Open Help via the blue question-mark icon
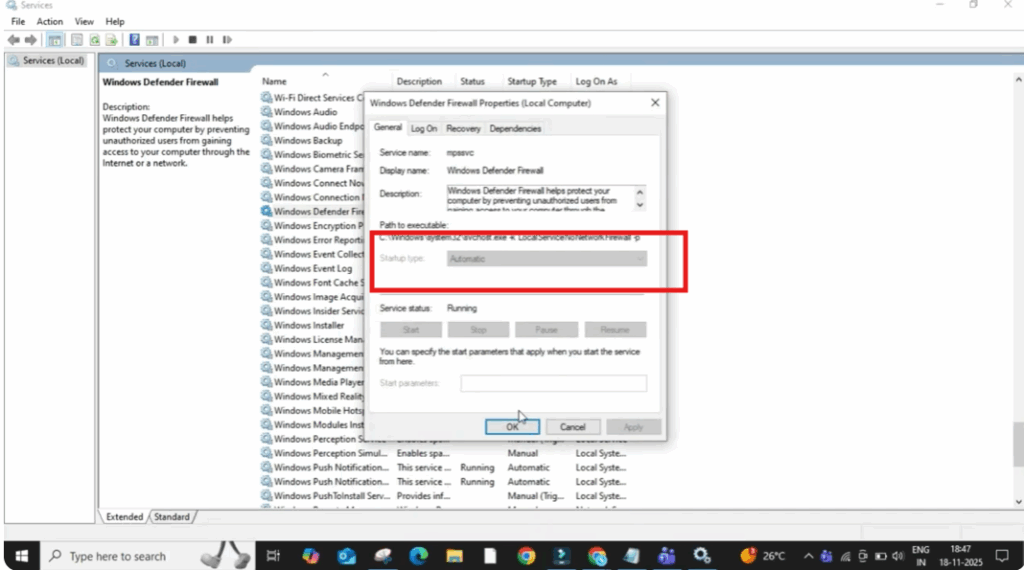1024x570 pixels. [x=135, y=40]
